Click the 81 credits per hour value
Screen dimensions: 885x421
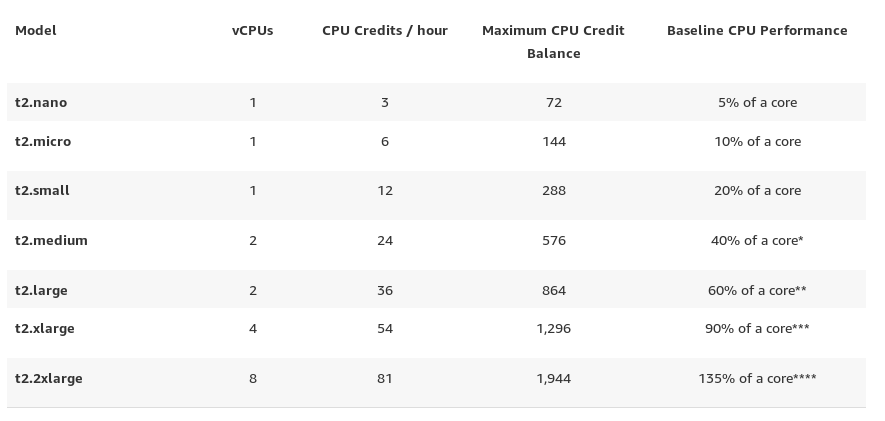[x=385, y=378]
